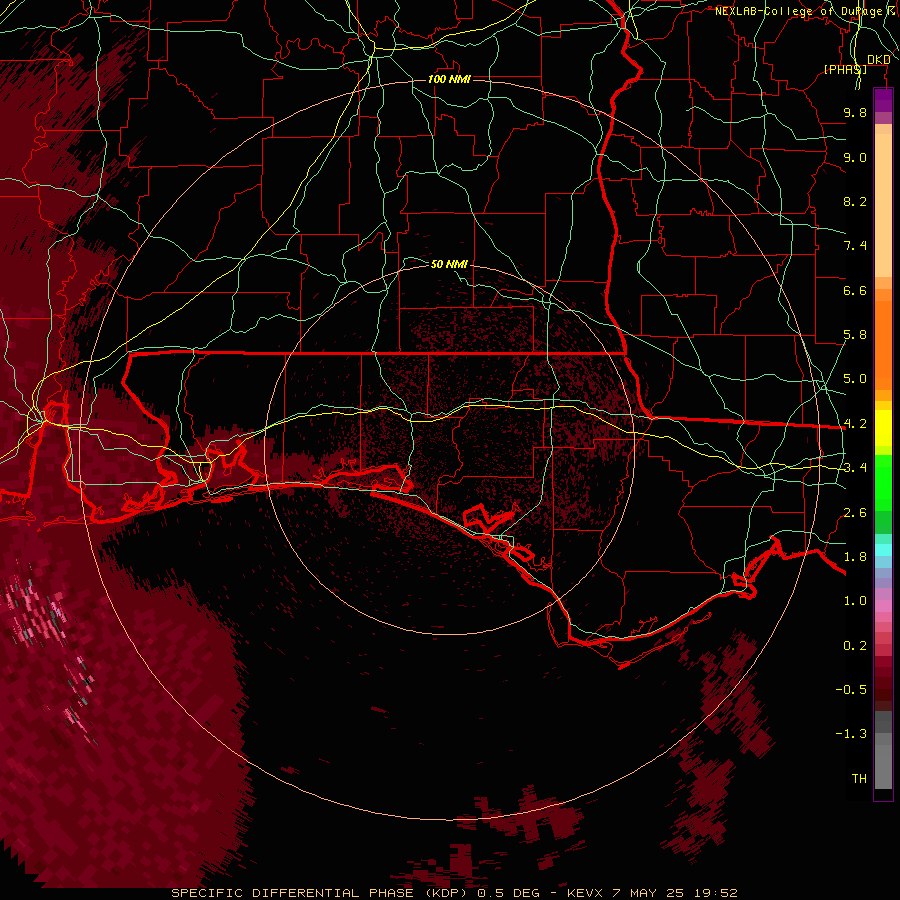The image size is (900, 900).
Task: Click the -0.5 value on the color scale
Action: point(851,690)
